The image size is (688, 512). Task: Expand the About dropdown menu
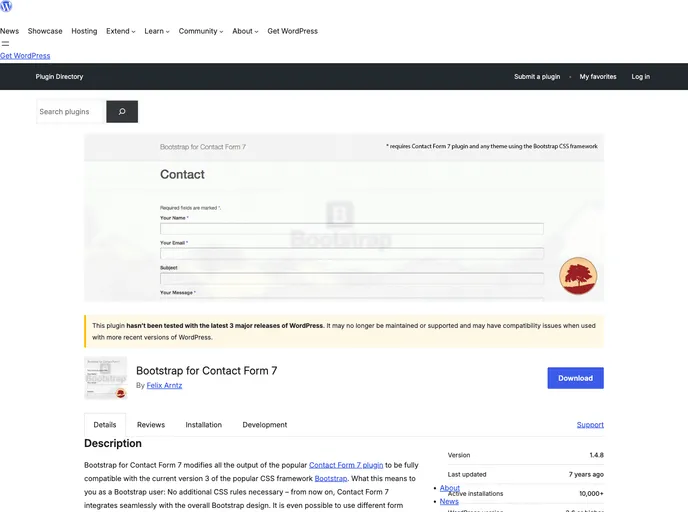(245, 31)
